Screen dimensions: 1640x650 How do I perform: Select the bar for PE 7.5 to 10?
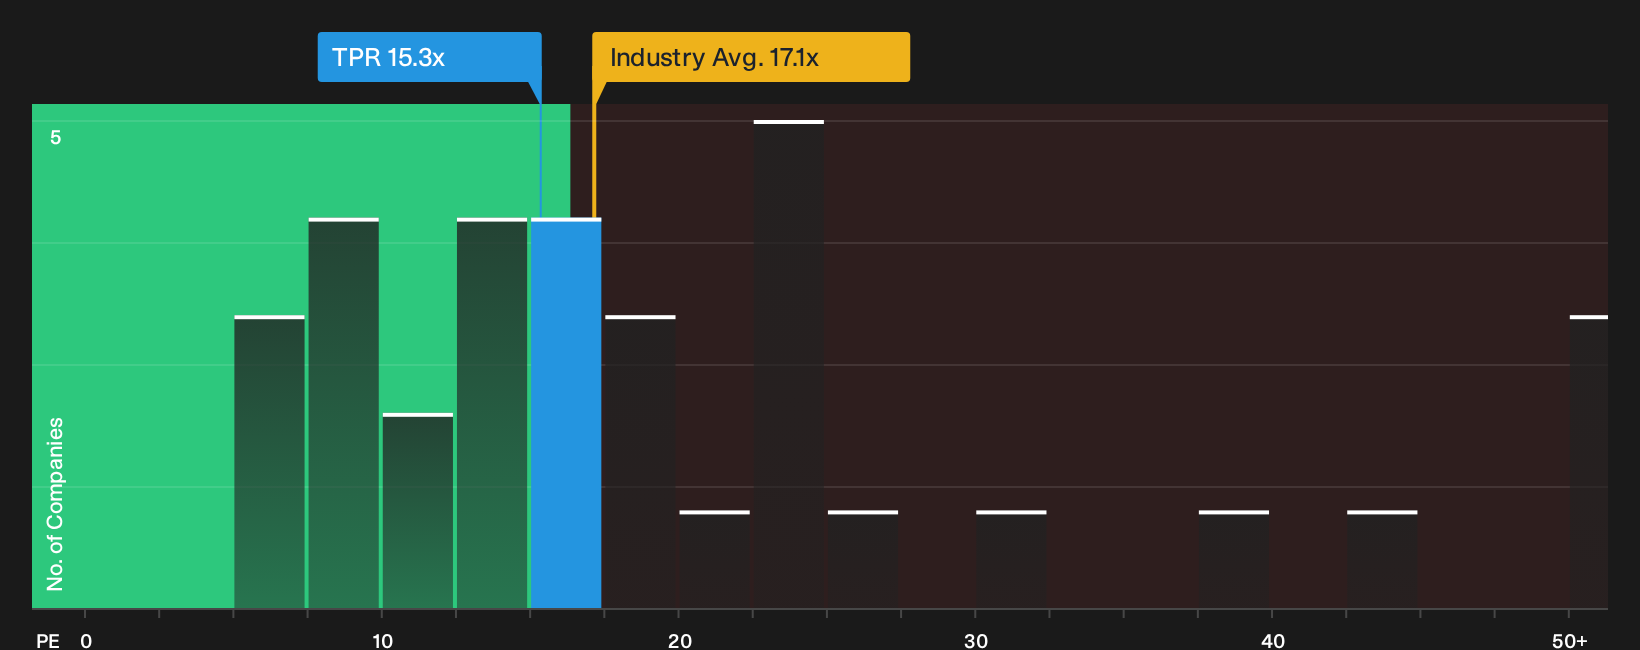pos(343,413)
